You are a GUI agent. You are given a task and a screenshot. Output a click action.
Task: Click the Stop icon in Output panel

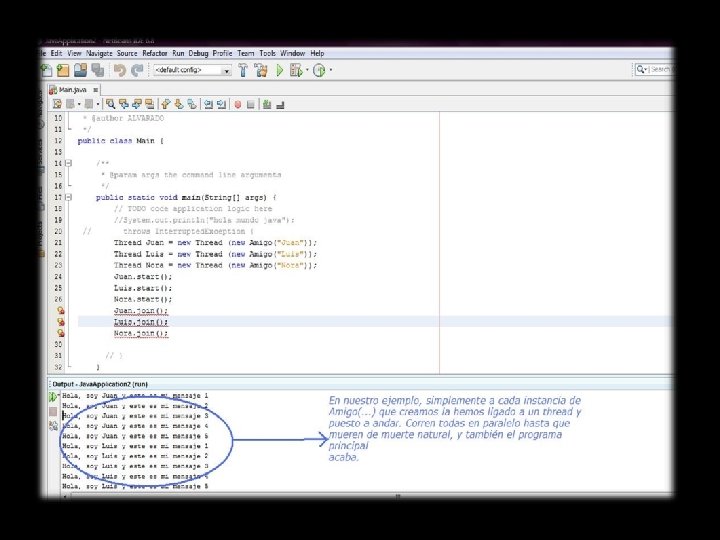coord(53,412)
